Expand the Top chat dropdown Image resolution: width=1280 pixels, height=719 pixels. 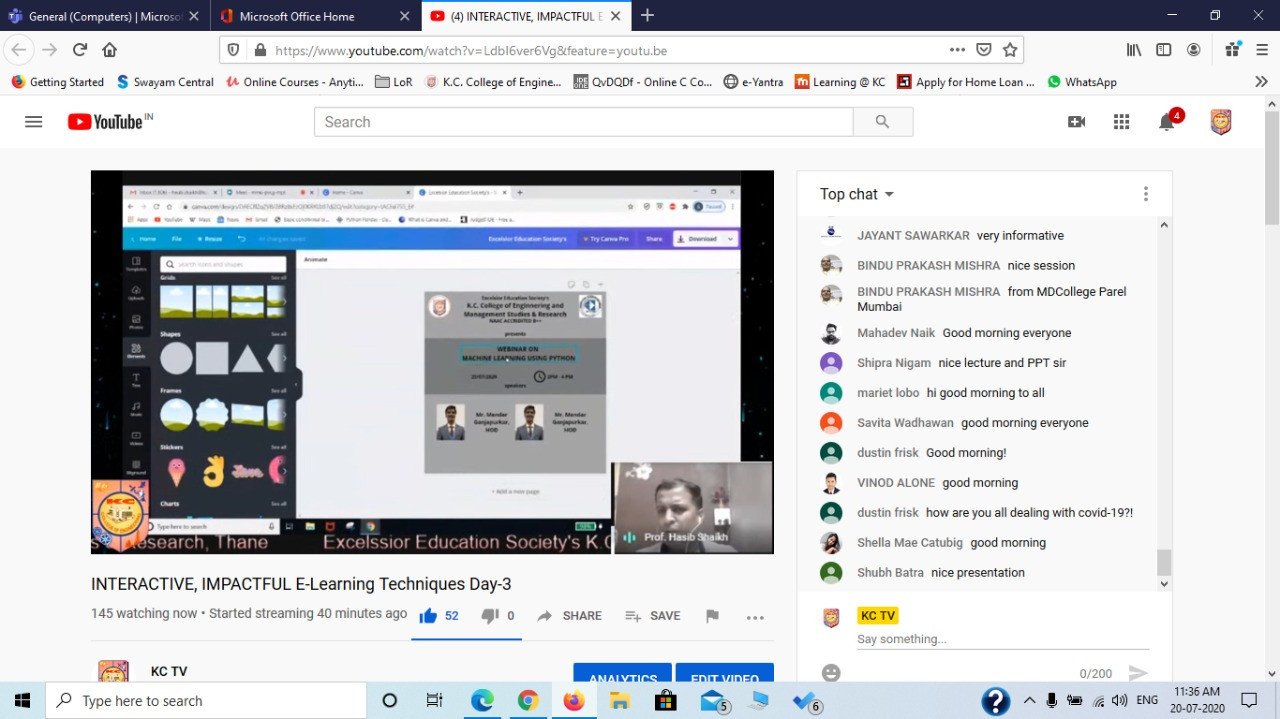point(857,194)
